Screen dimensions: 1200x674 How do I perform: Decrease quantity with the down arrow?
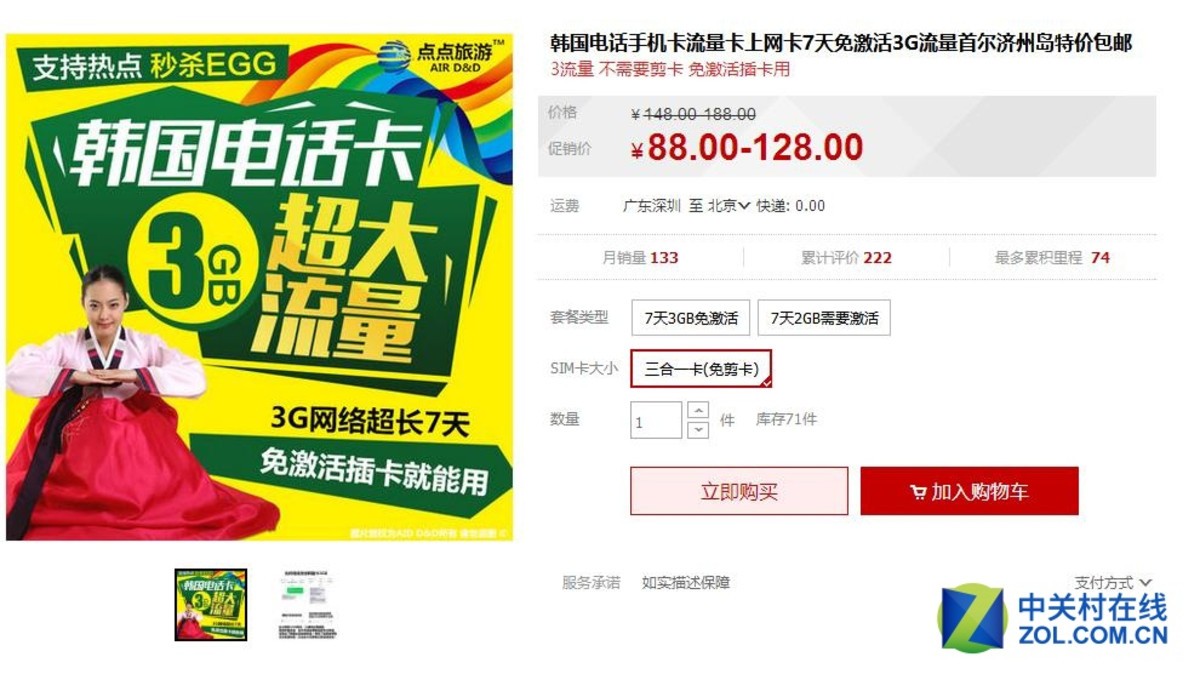[698, 430]
